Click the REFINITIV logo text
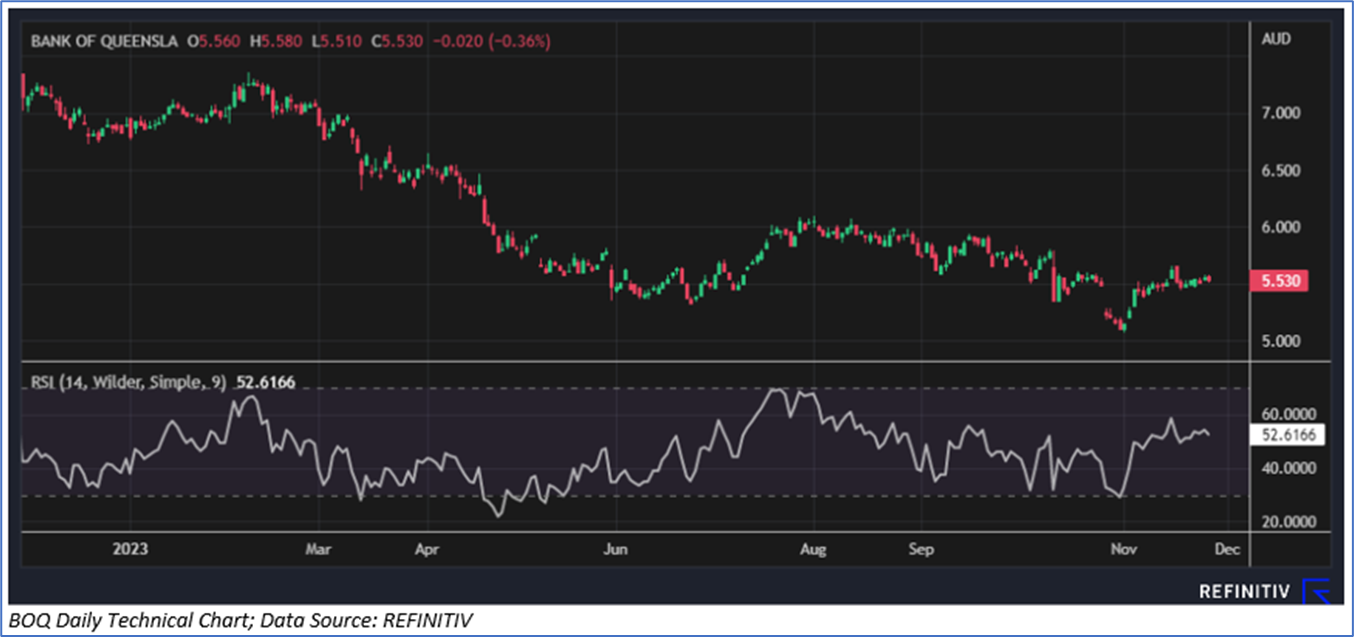 coord(1245,591)
